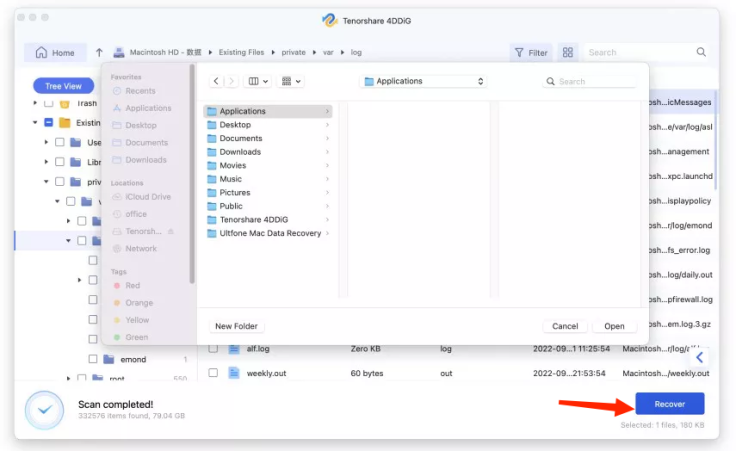
Task: Select the Orange tag
Action: click(x=133, y=303)
